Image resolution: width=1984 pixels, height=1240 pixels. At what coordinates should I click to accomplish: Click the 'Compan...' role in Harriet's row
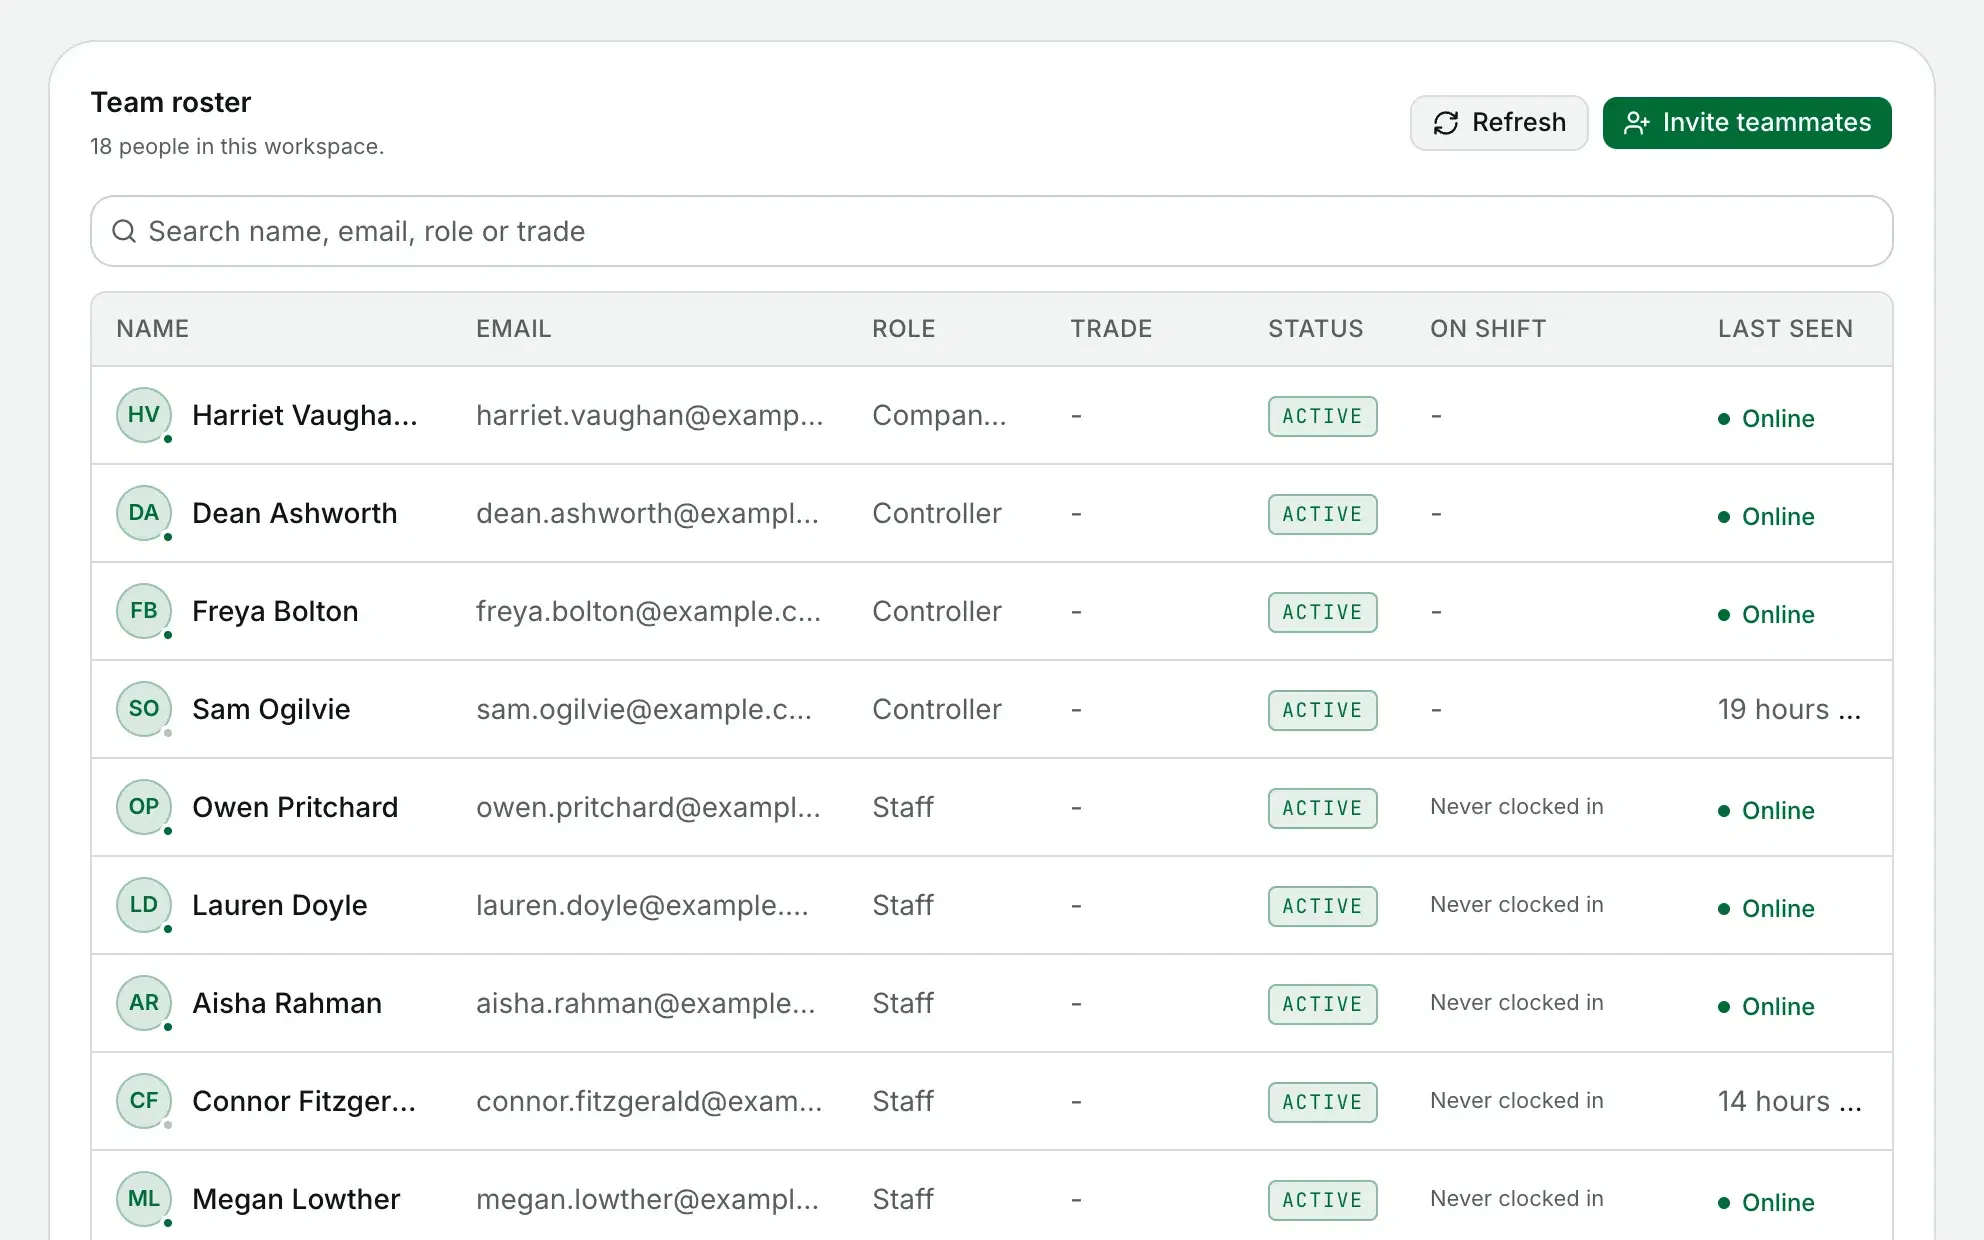[x=939, y=415]
